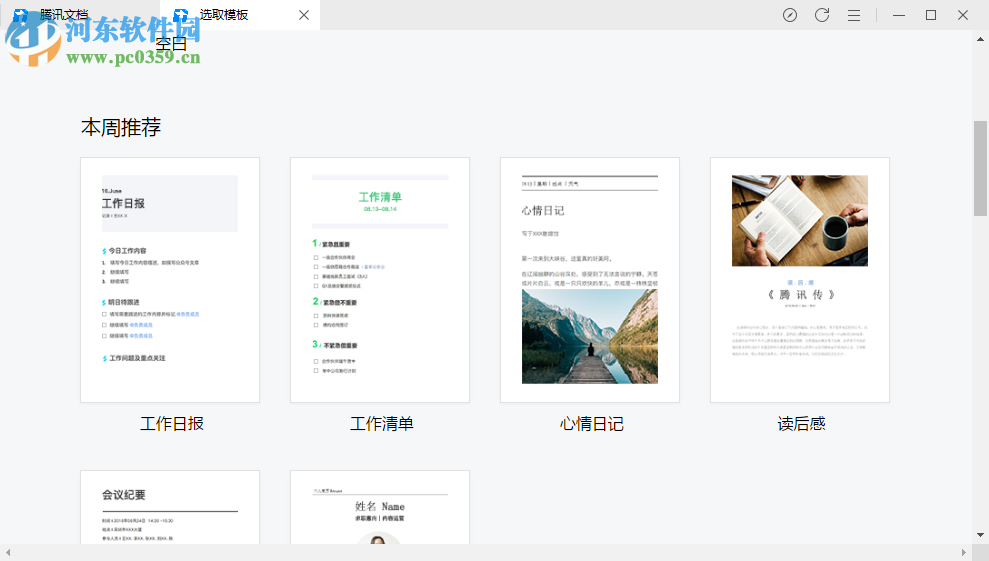The image size is (989, 561).
Task: Open the 会议纪要 template thumbnail
Action: point(170,507)
